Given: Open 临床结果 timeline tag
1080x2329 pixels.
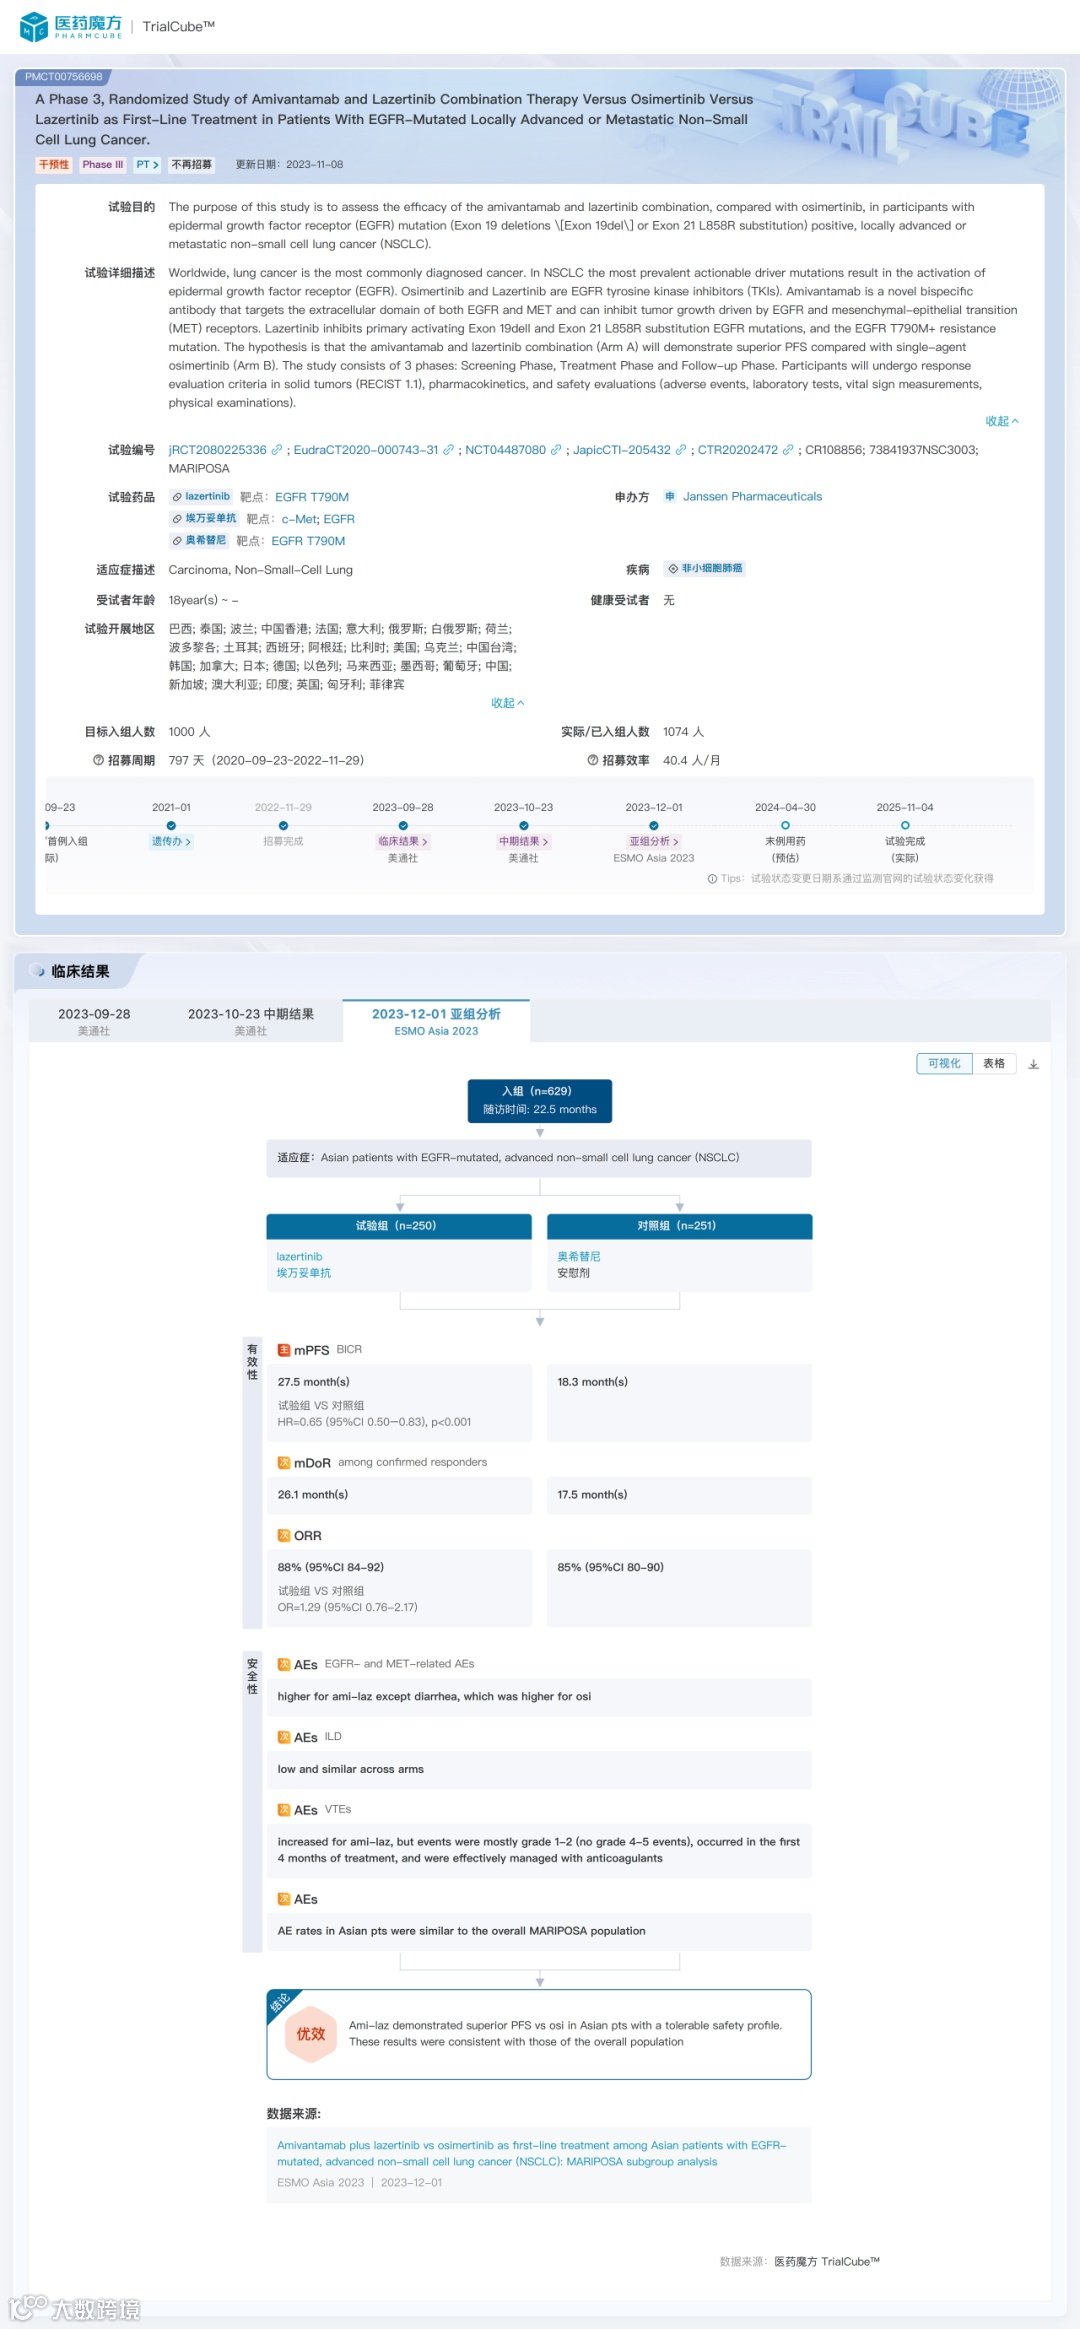Looking at the screenshot, I should [x=403, y=842].
